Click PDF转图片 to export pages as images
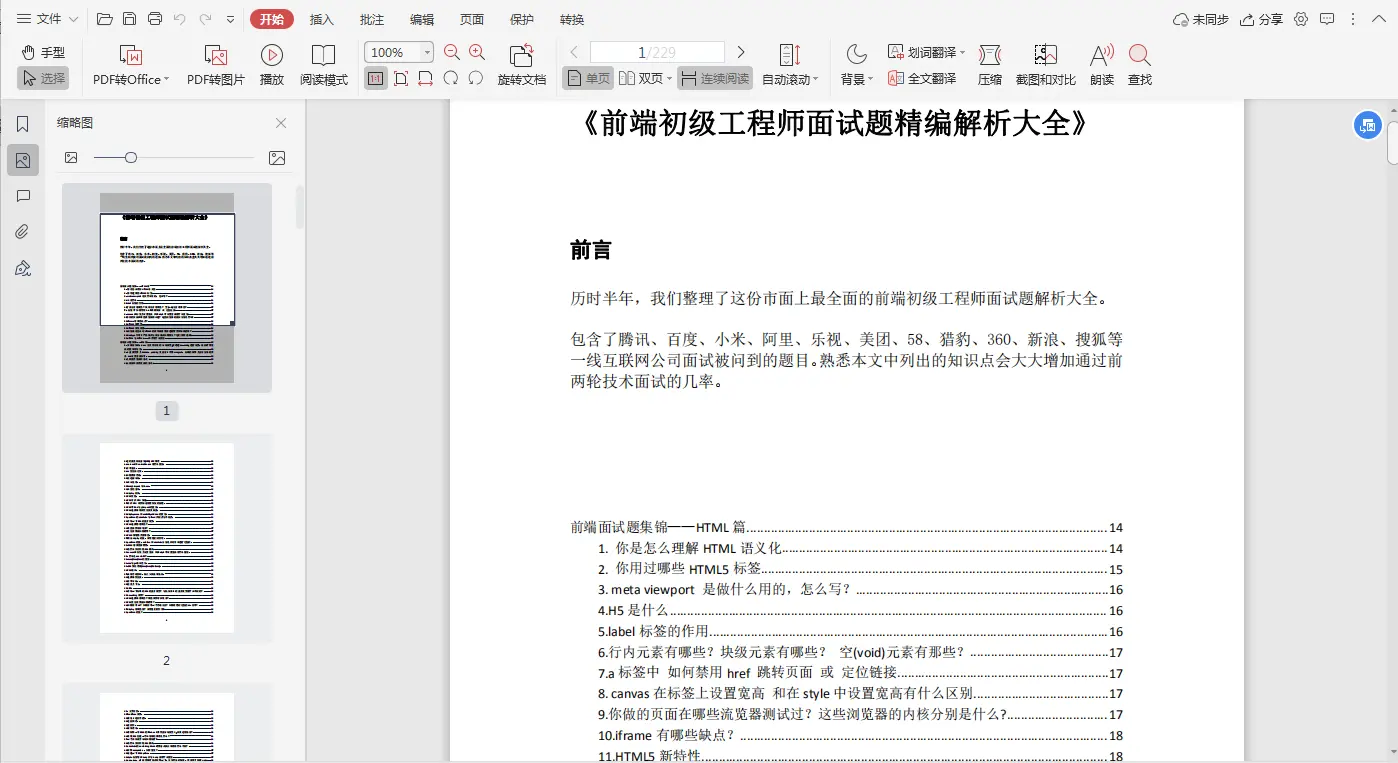1398x763 pixels. (215, 63)
